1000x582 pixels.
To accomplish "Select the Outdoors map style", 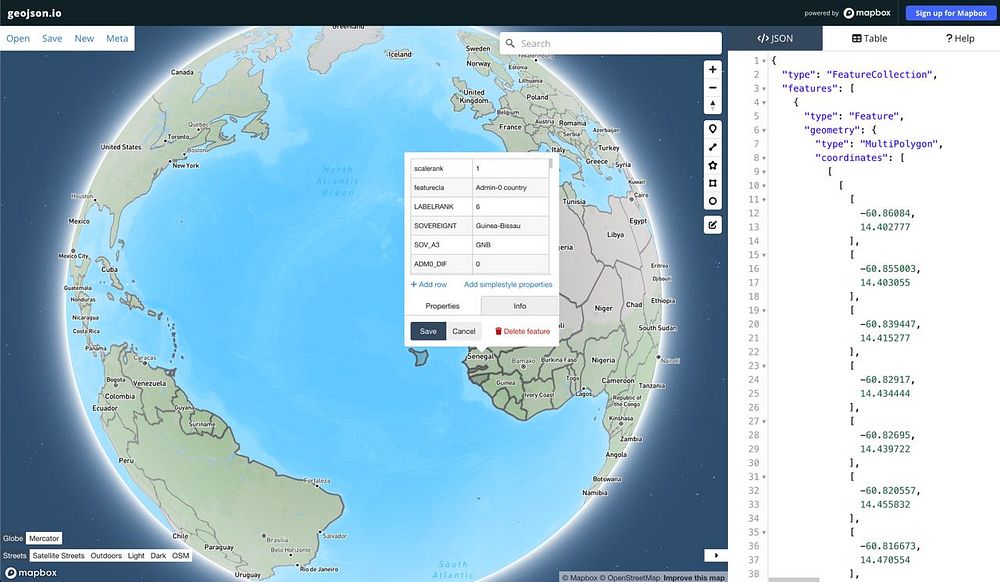I will click(106, 555).
